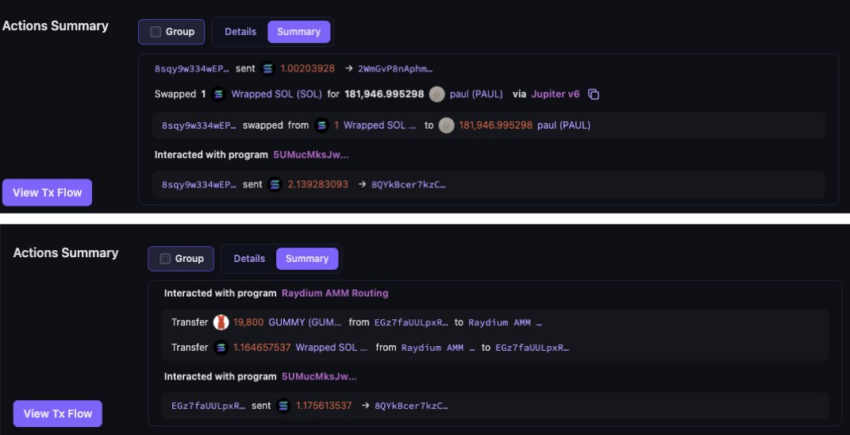Open address 2WmGvP8nAphm… link
The width and height of the screenshot is (850, 435).
pyautogui.click(x=395, y=69)
